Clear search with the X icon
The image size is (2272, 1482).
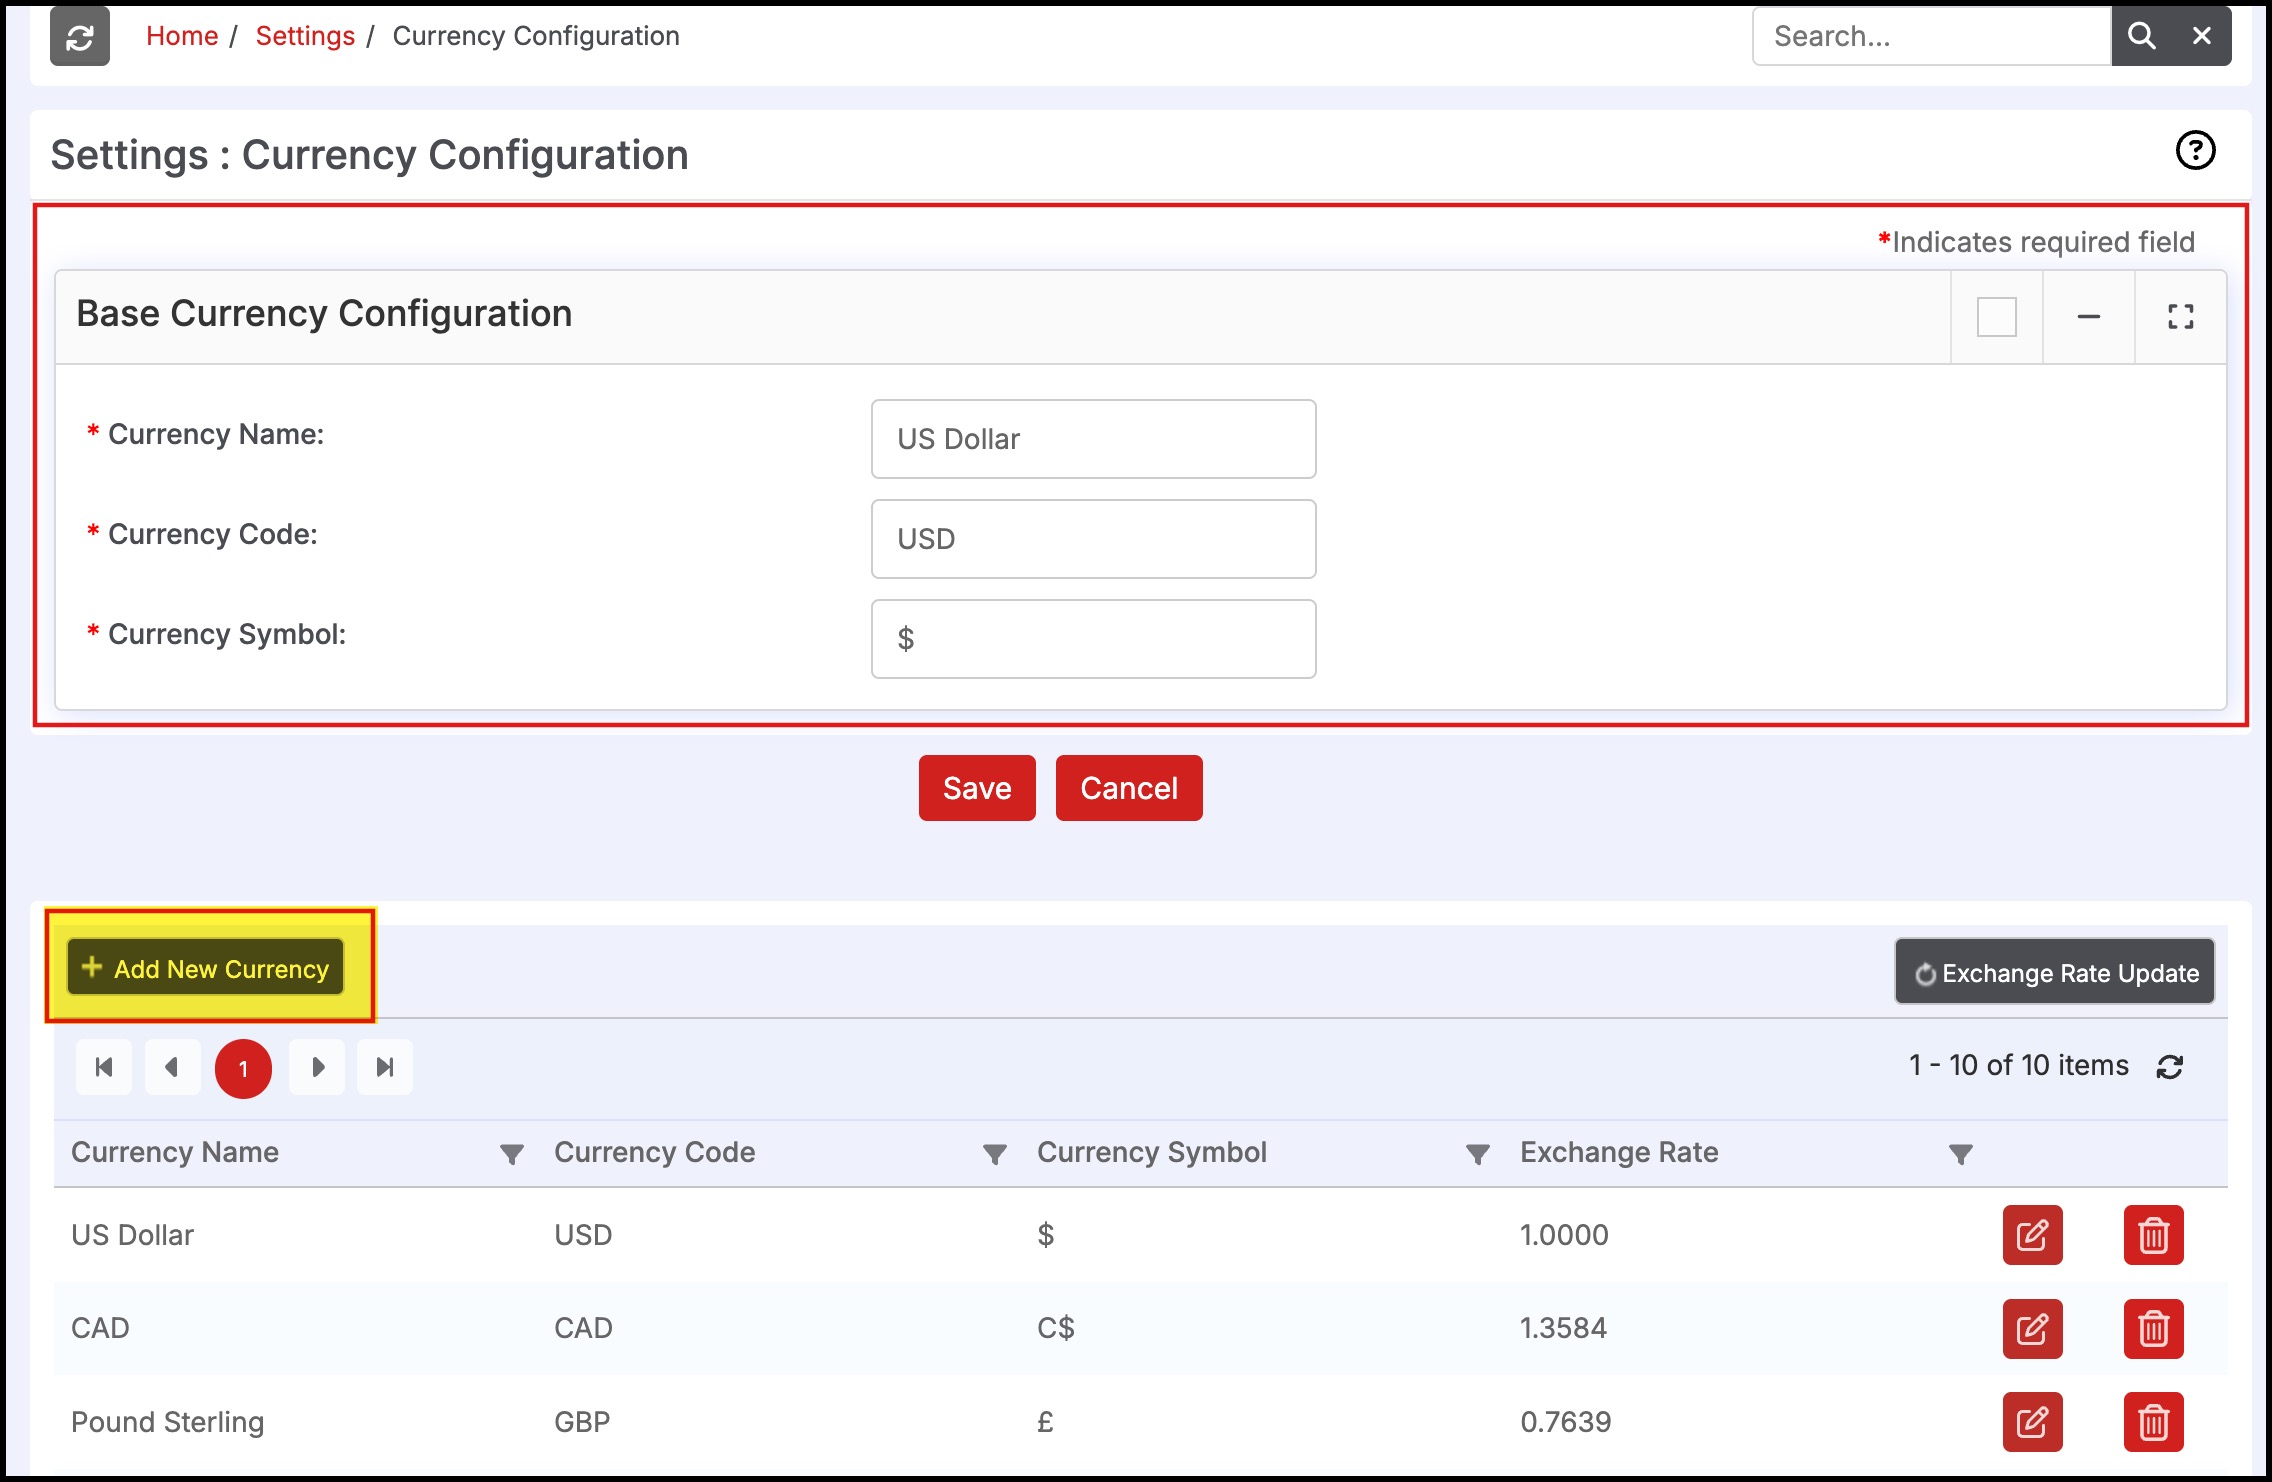point(2201,36)
